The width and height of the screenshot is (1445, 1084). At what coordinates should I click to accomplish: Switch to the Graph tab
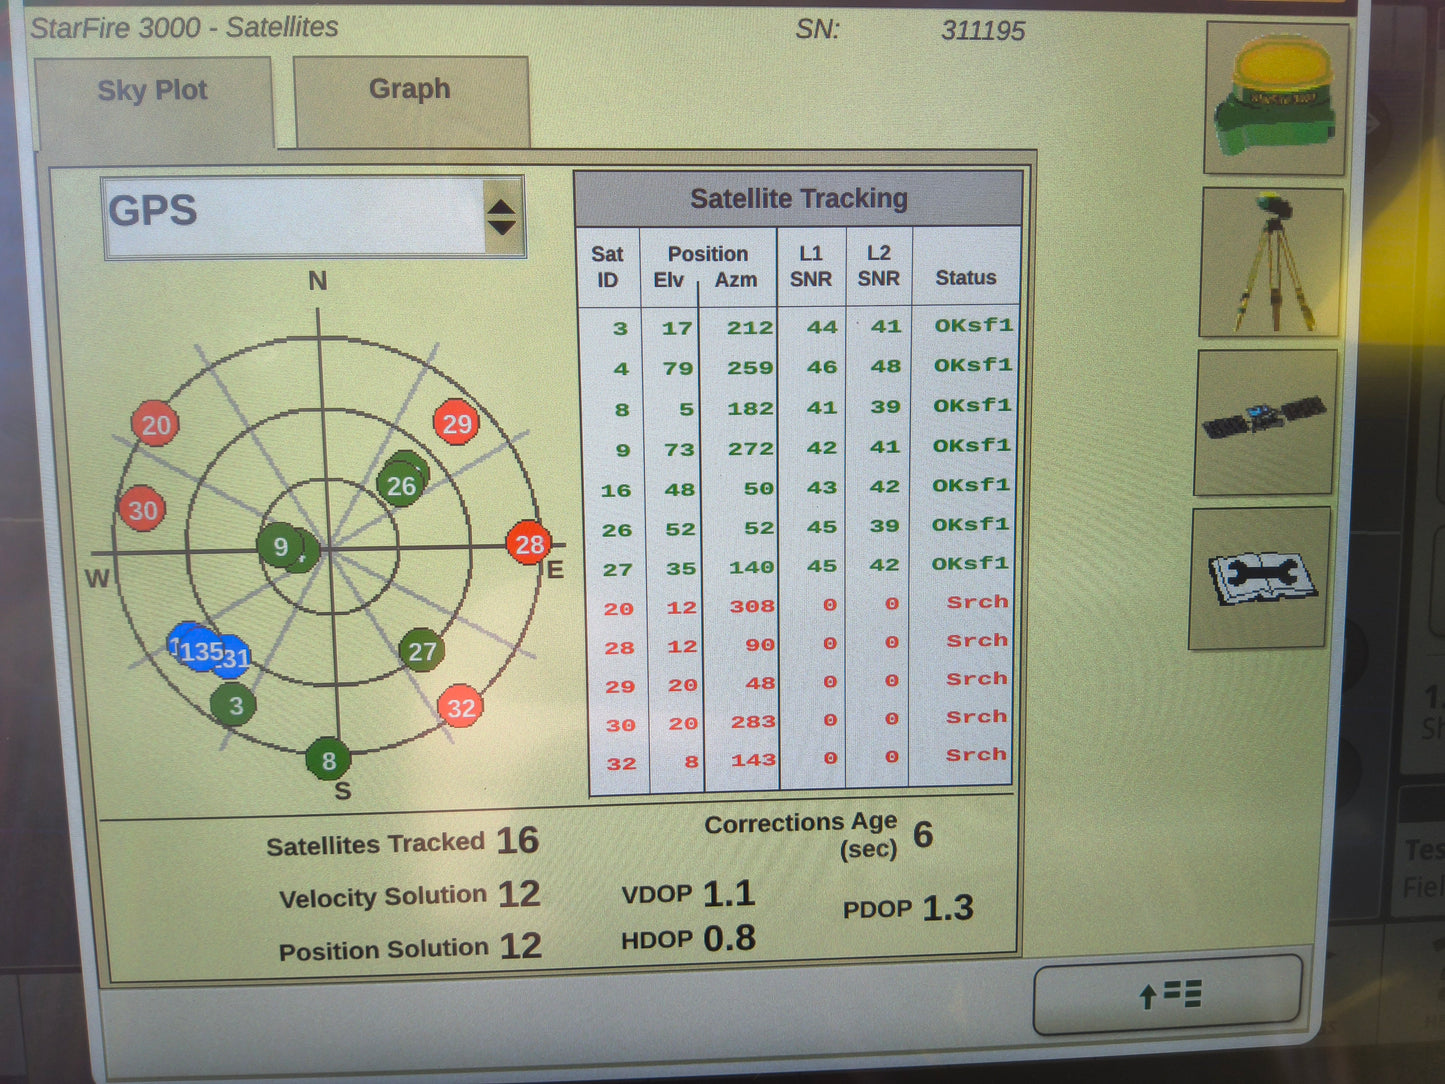pos(410,90)
